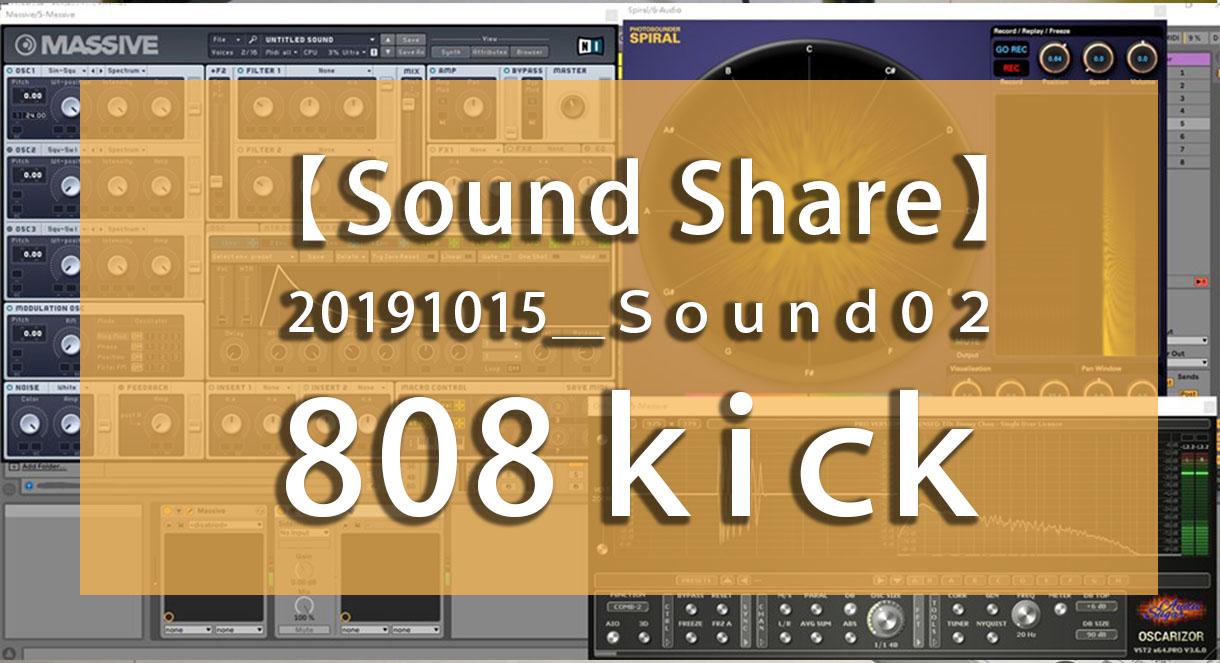Viewport: 1220px width, 663px height.
Task: Click the previous preset up arrow
Action: (387, 40)
